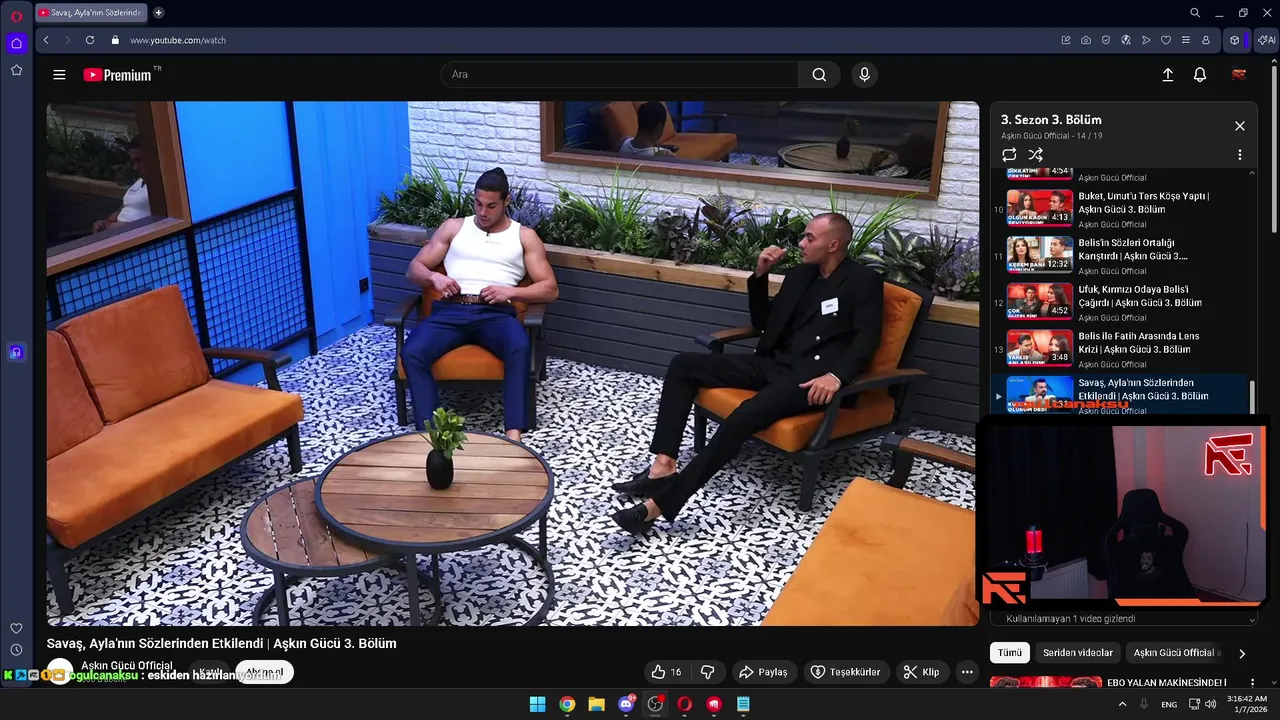Open Opera AI assistant button
The height and width of the screenshot is (720, 1280).
coord(1266,40)
